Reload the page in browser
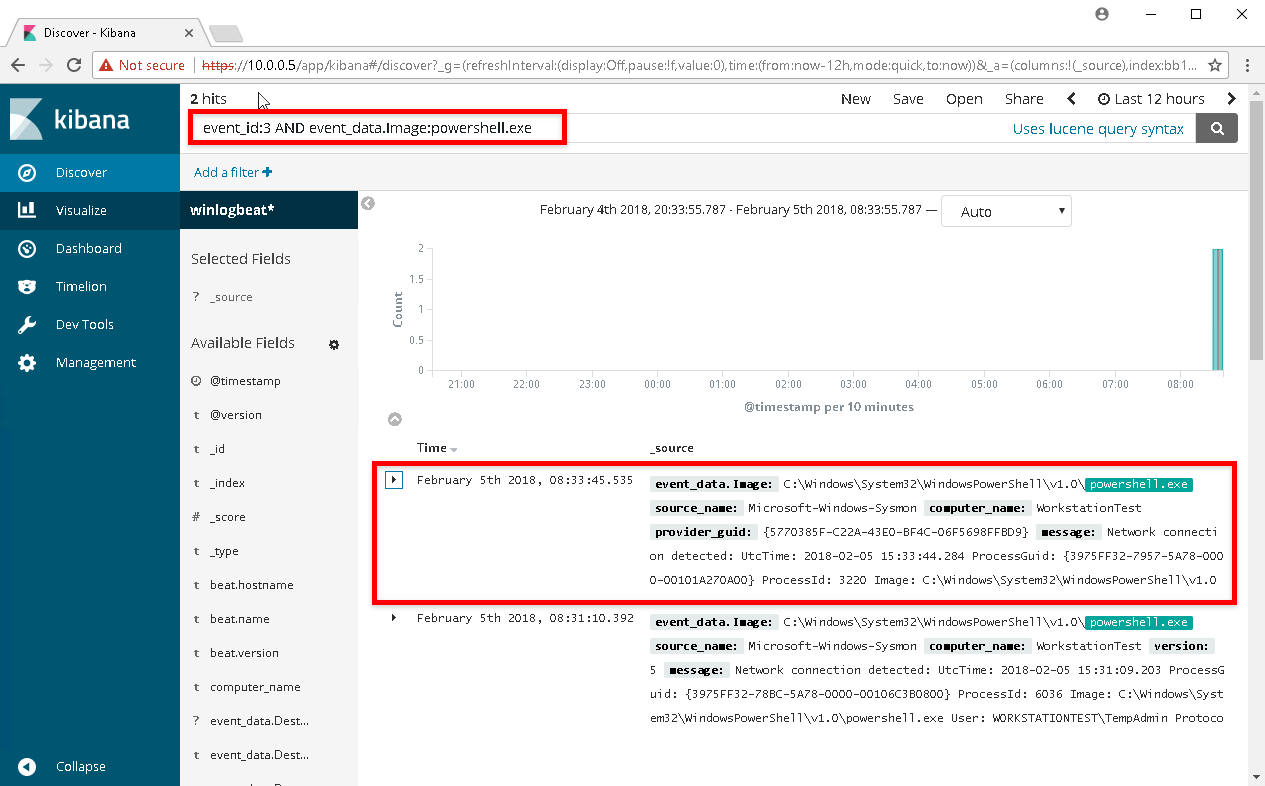The width and height of the screenshot is (1265, 786). click(x=73, y=65)
